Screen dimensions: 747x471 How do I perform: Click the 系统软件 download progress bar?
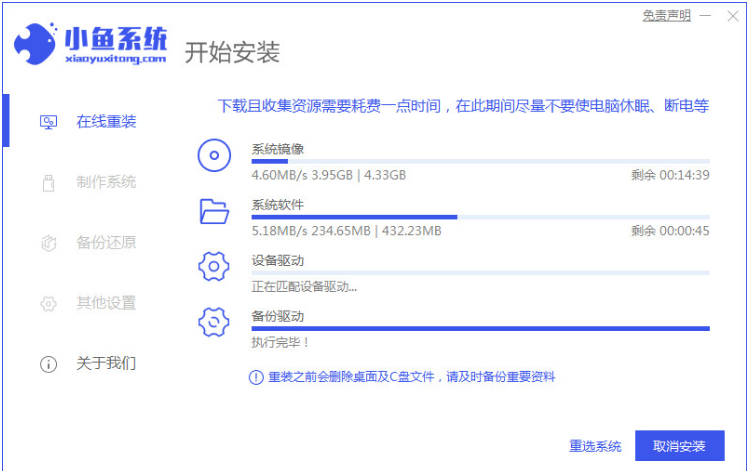[x=480, y=217]
